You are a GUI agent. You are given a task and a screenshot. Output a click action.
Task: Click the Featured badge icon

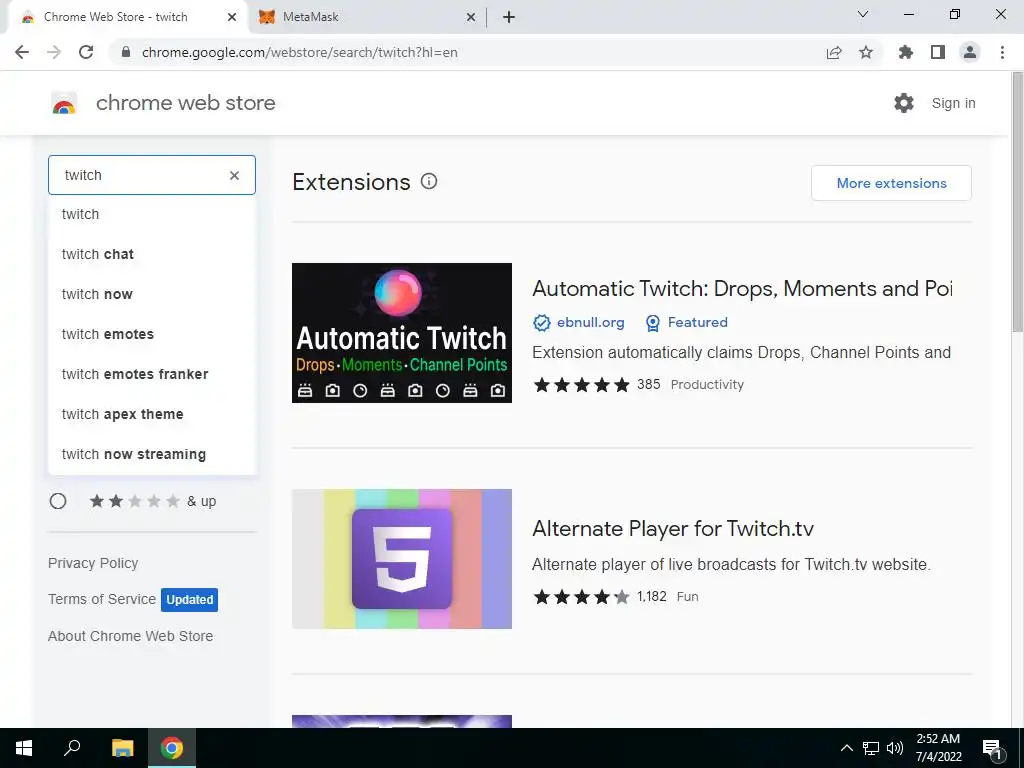coord(652,323)
